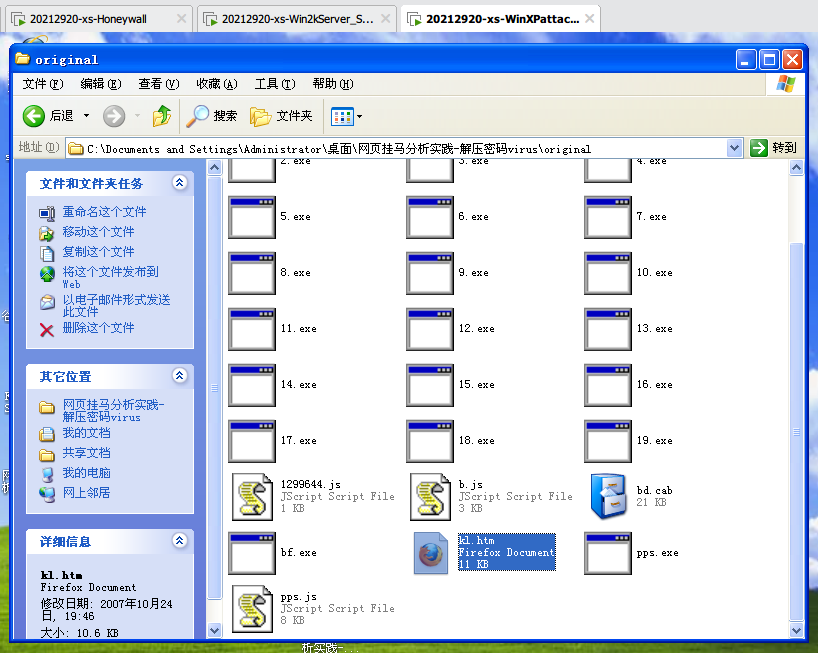Expand the address bar dropdown arrow
This screenshot has height=653, width=818.
(734, 149)
